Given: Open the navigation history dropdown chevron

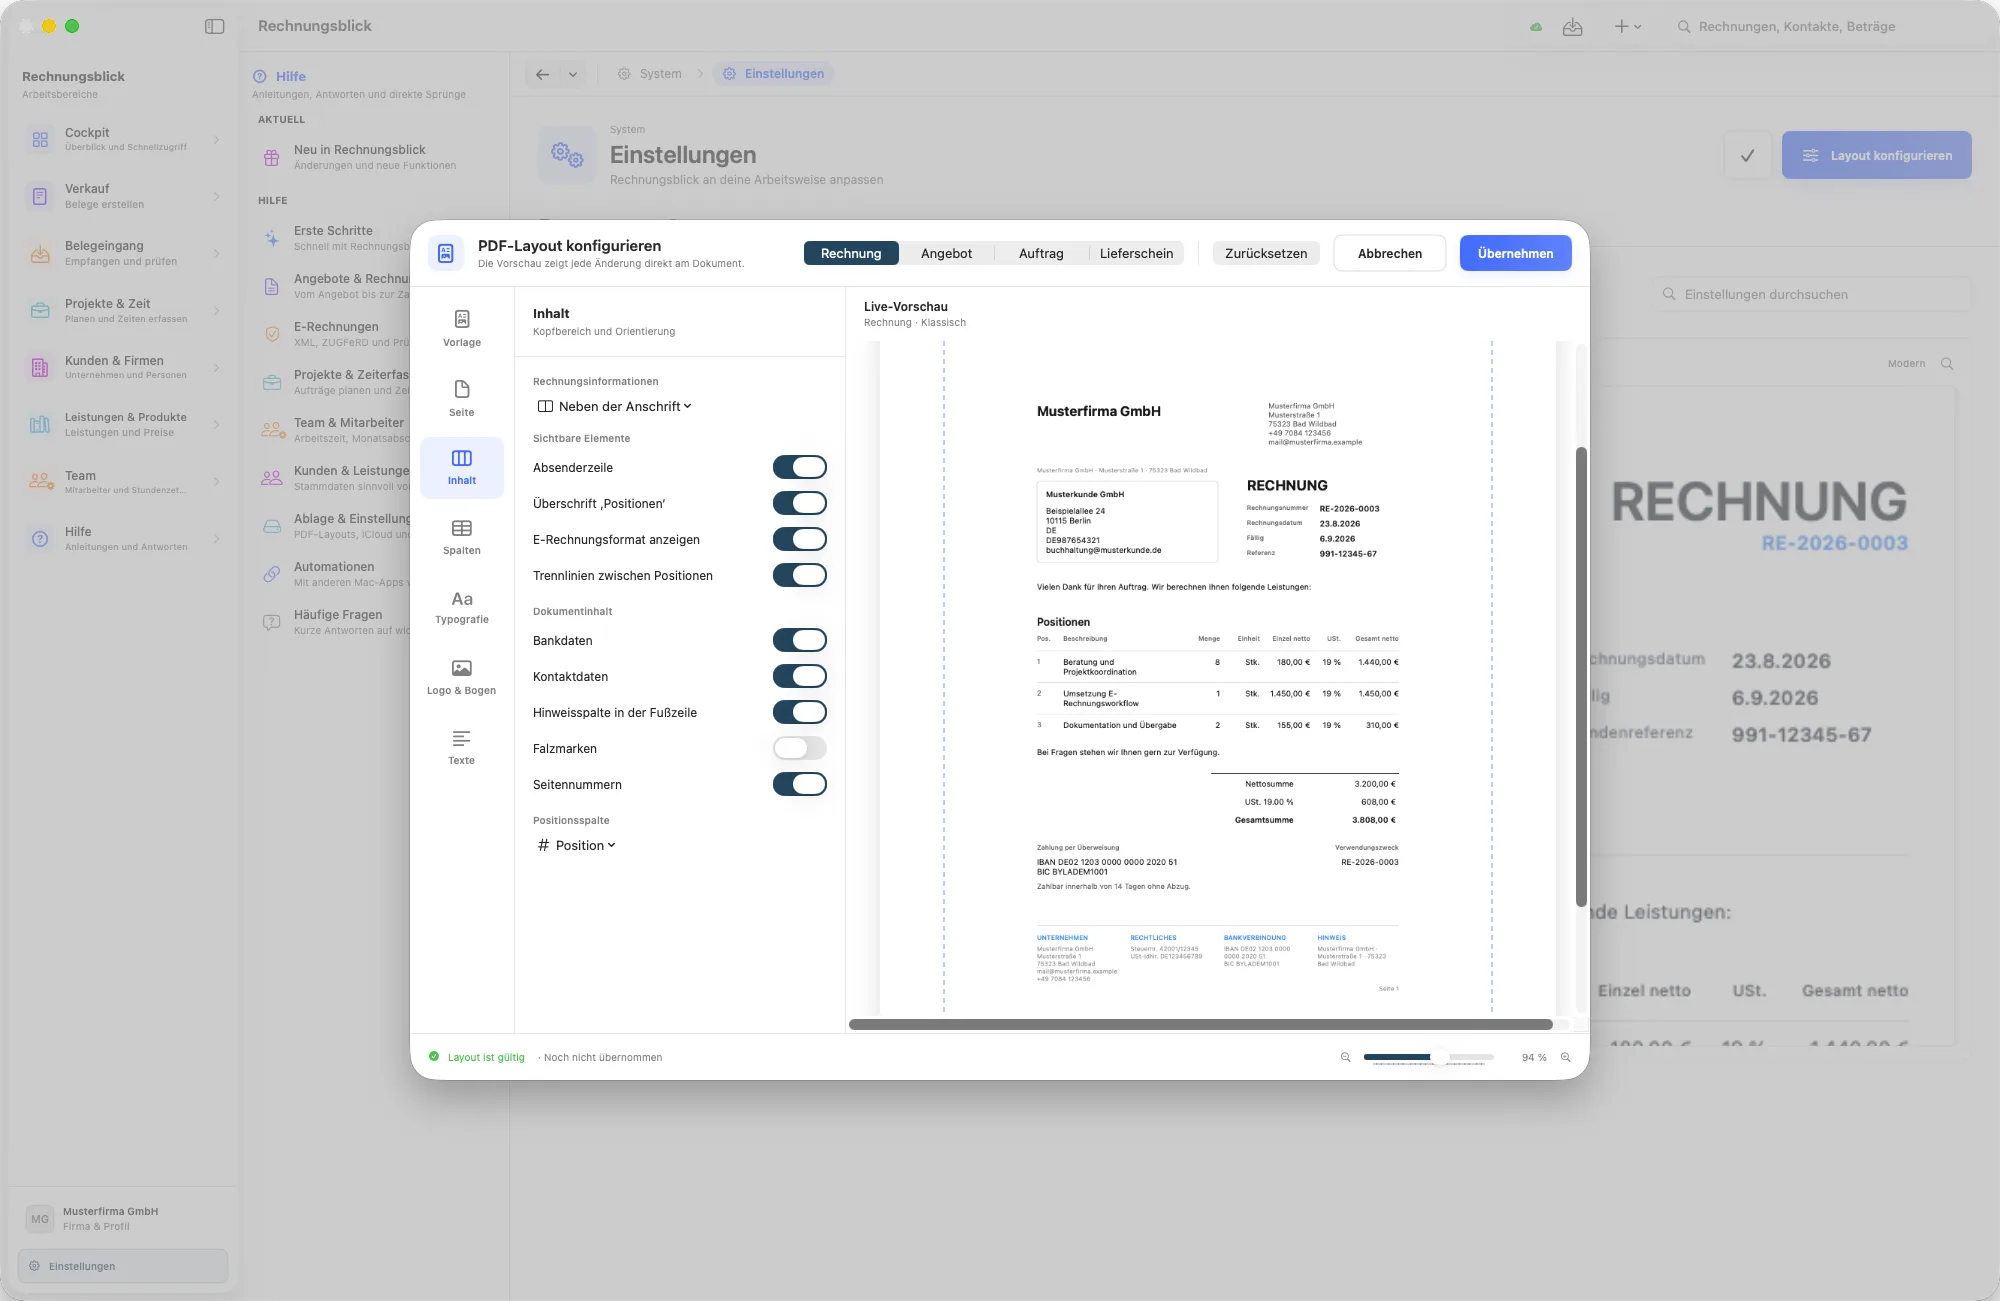Looking at the screenshot, I should [x=572, y=74].
